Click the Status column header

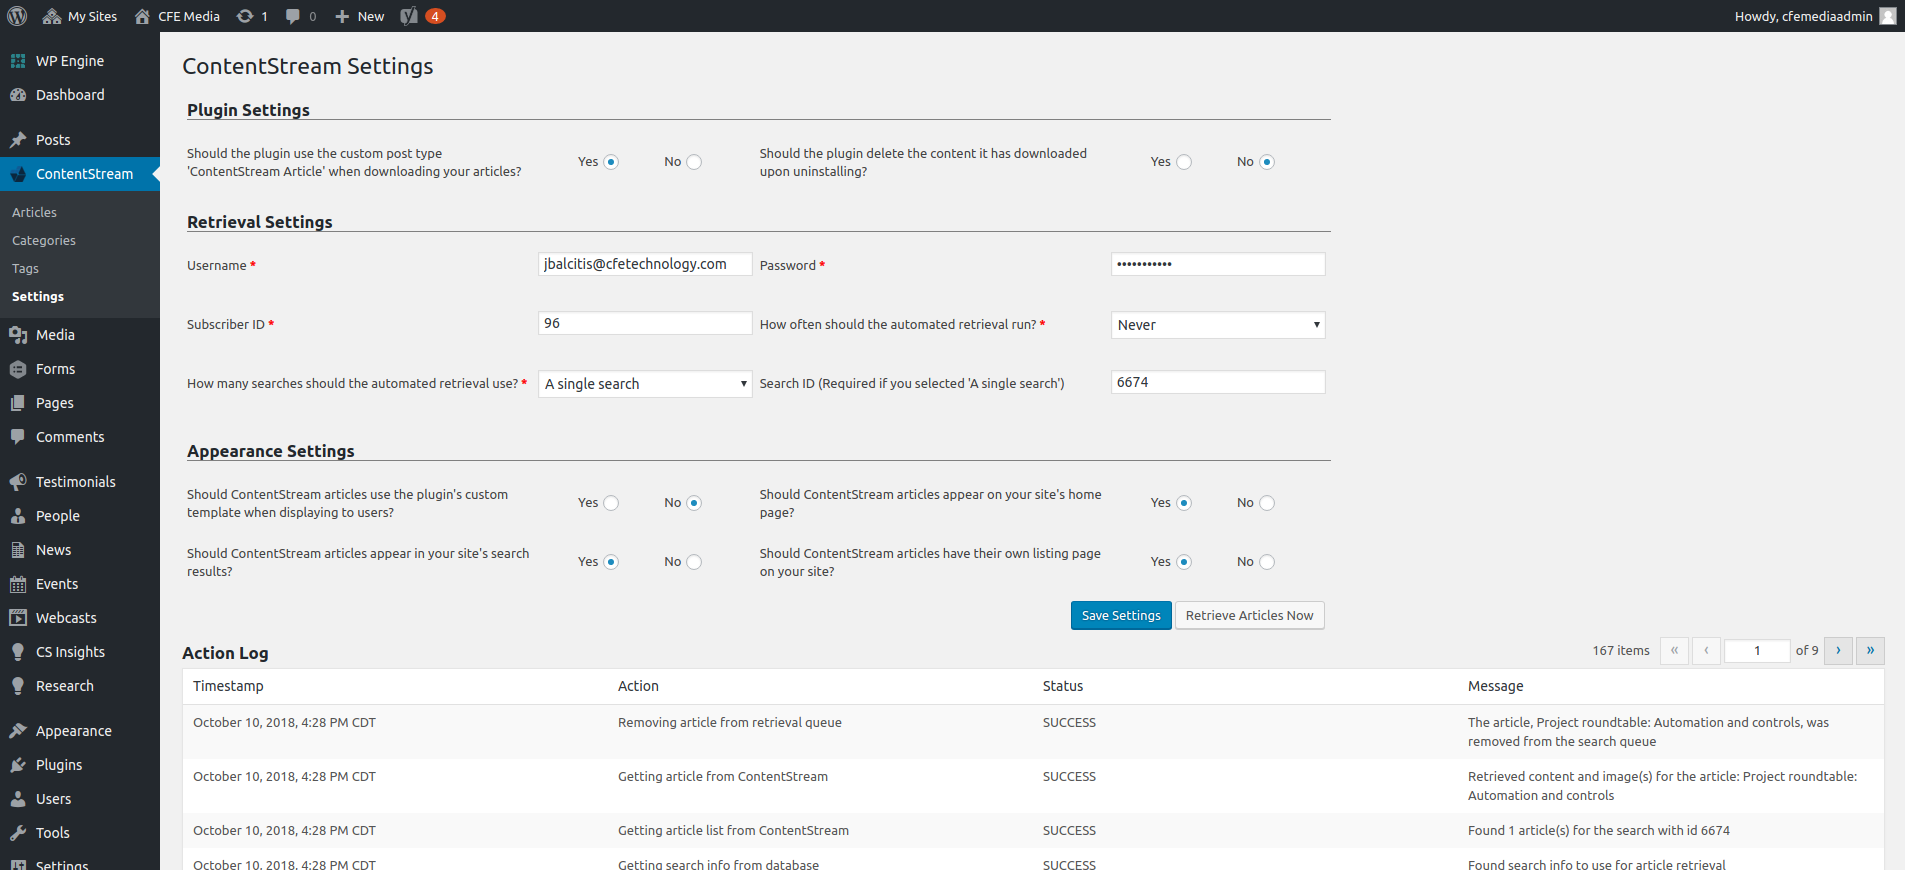[x=1063, y=686]
